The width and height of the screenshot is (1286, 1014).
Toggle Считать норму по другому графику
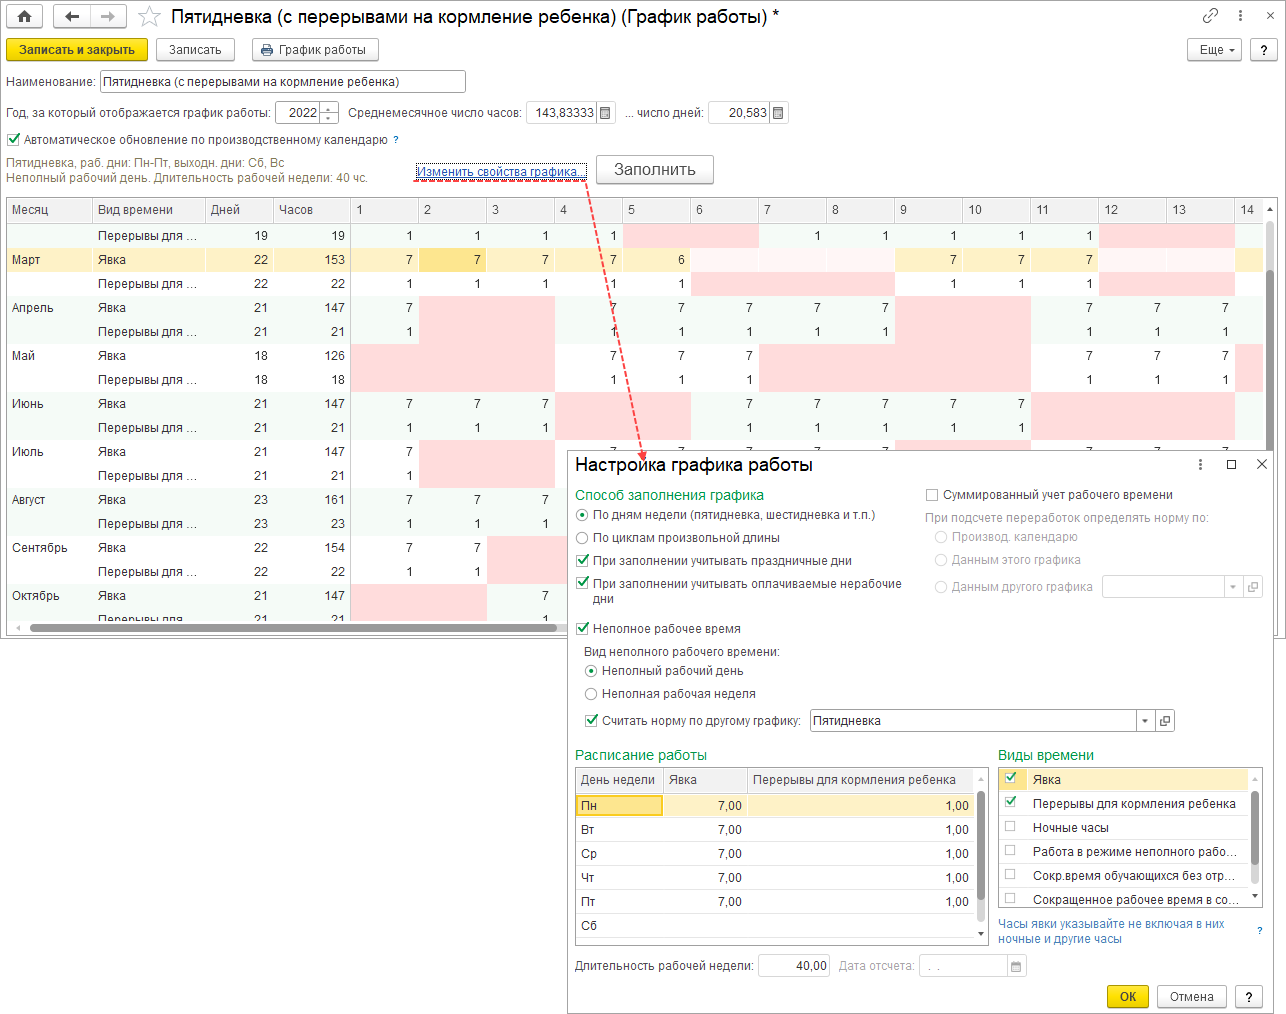tap(591, 721)
